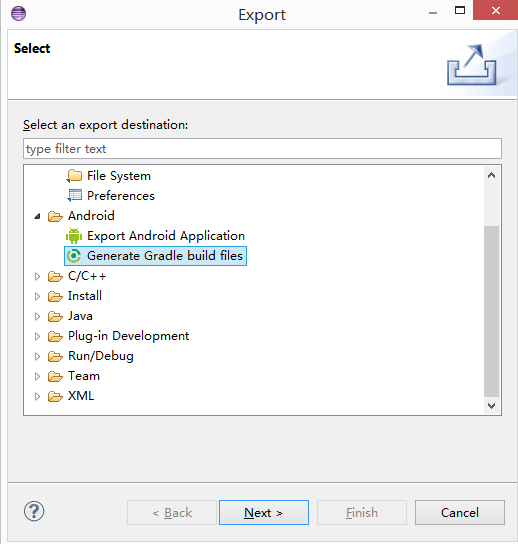Select 'Export Android Application' entry
Viewport: 518px width, 544px height.
[x=166, y=236]
